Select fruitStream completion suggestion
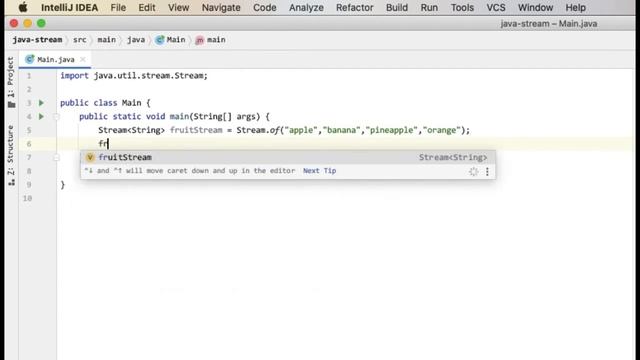Viewport: 640px width, 360px height. point(288,157)
